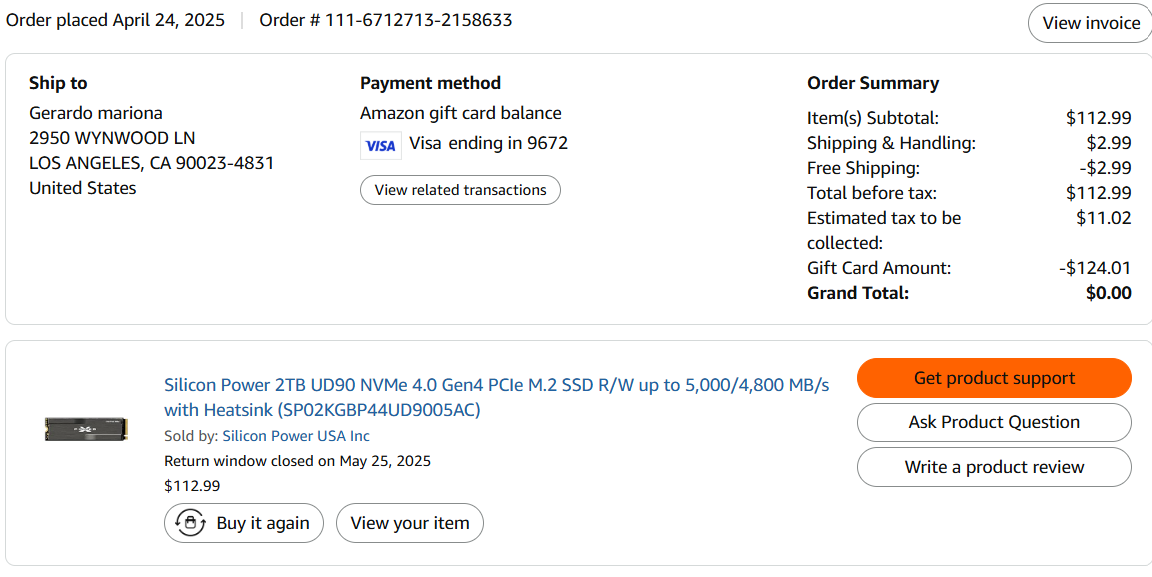Image resolution: width=1152 pixels, height=577 pixels.
Task: Click the recipient name Gerardo mariona
Action: point(96,113)
